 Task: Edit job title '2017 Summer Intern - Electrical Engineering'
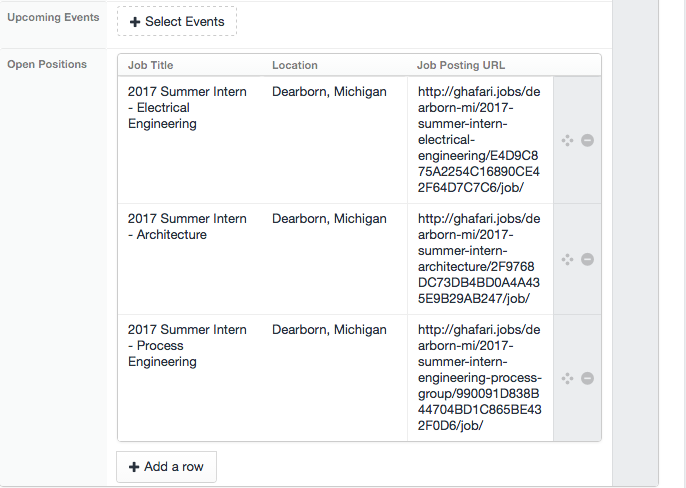(x=190, y=140)
